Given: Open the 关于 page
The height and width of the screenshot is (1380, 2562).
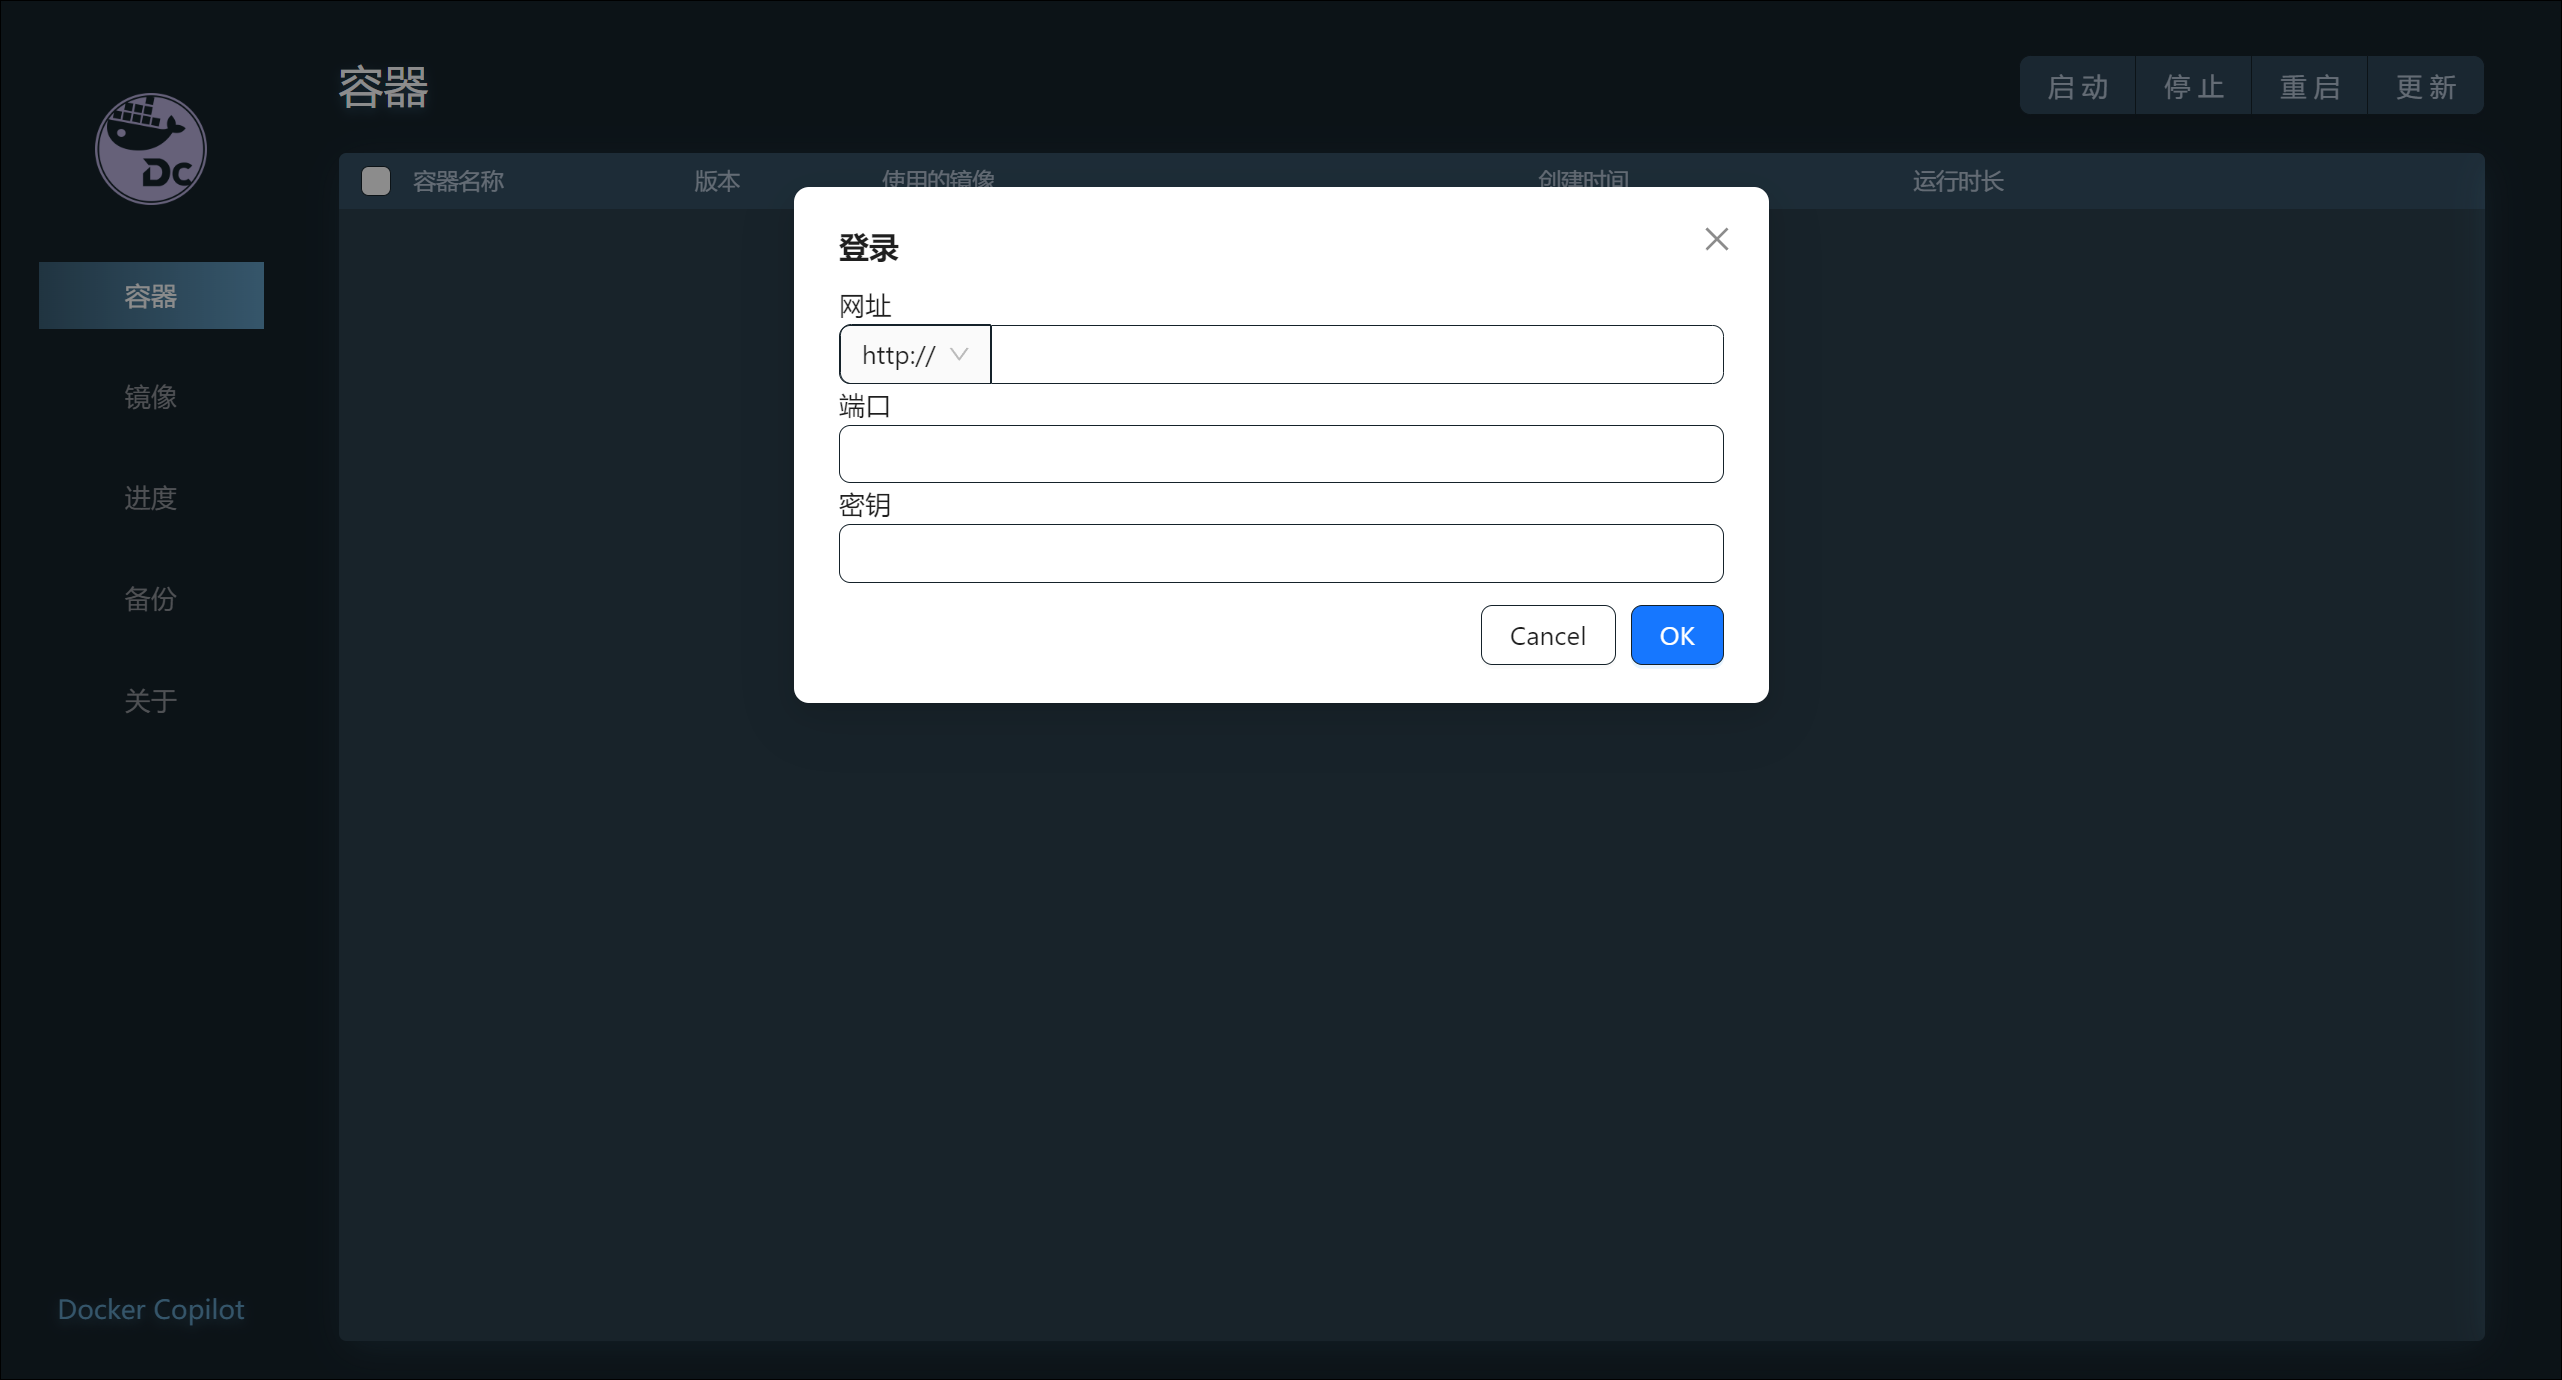Looking at the screenshot, I should [x=151, y=701].
